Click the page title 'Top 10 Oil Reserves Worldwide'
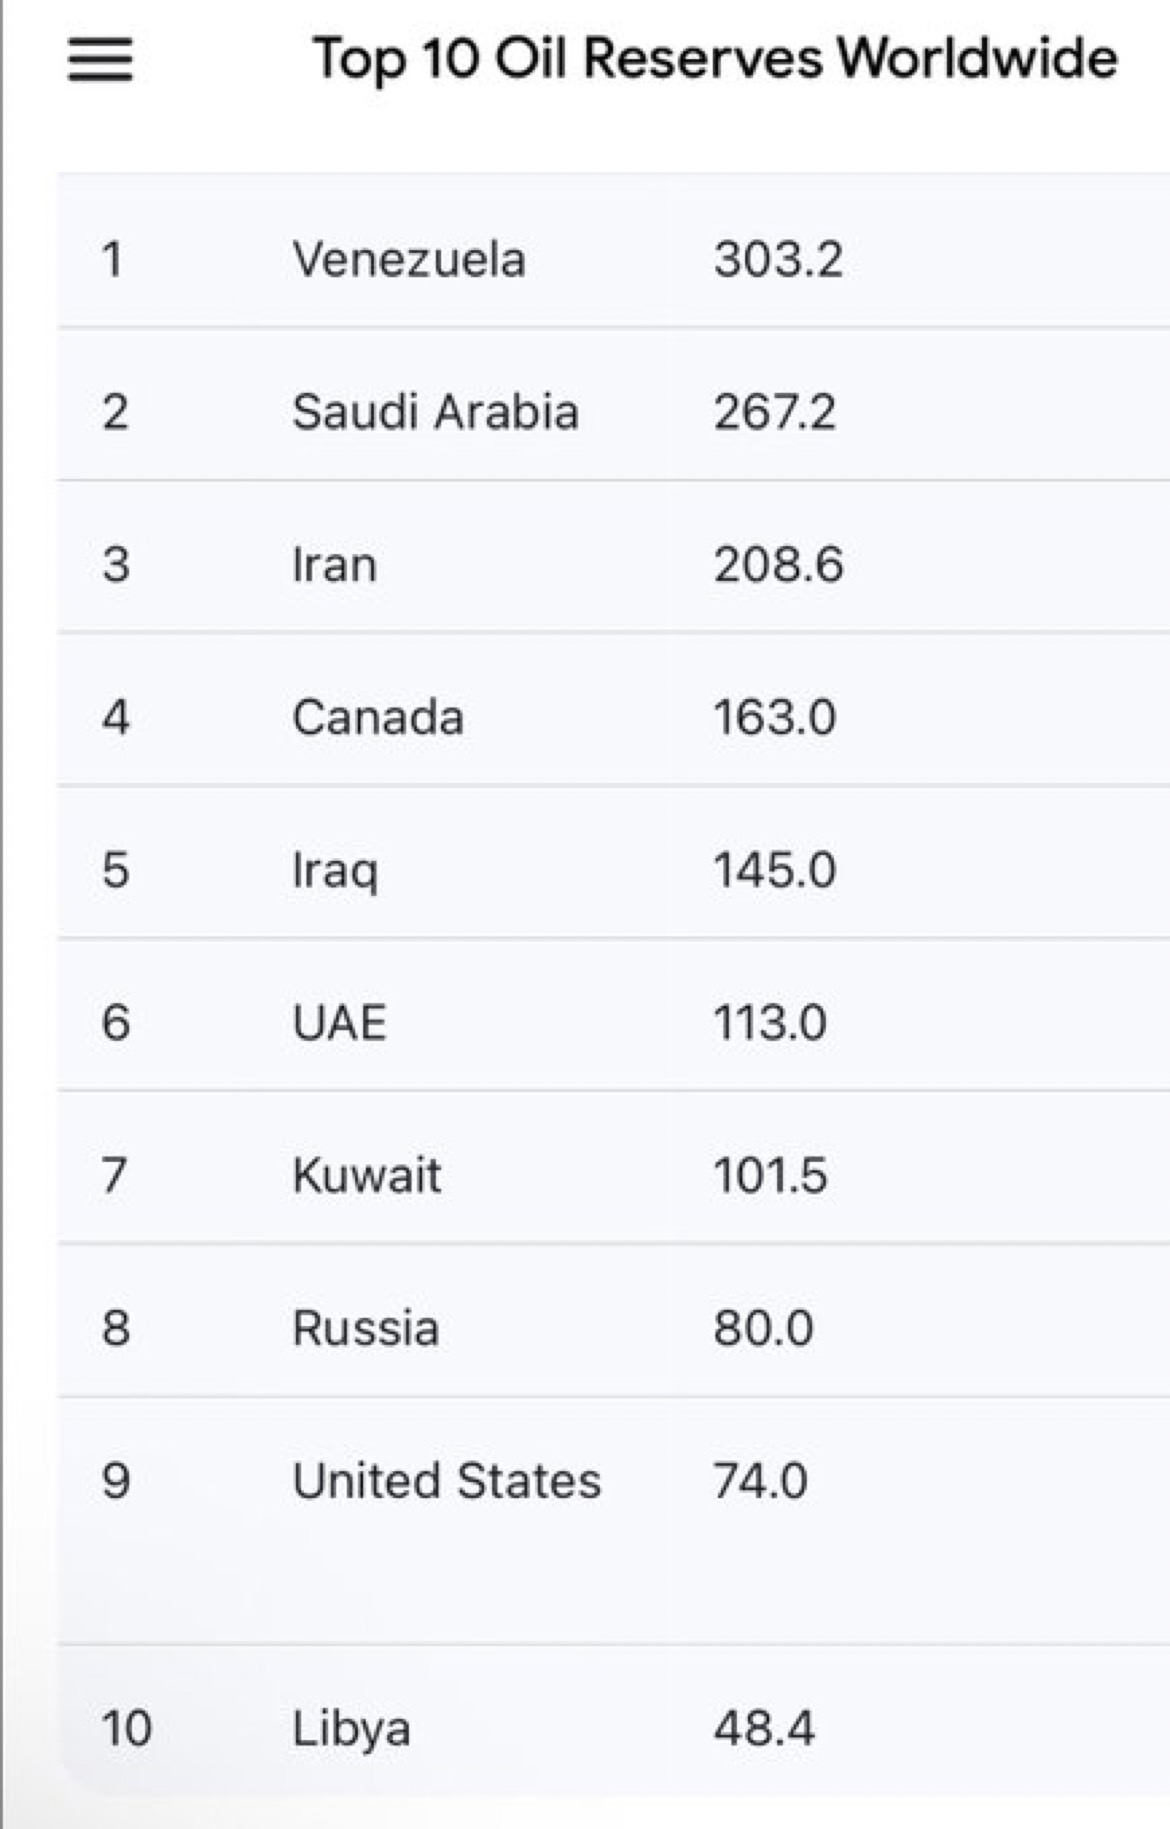The height and width of the screenshot is (1829, 1170). click(714, 58)
